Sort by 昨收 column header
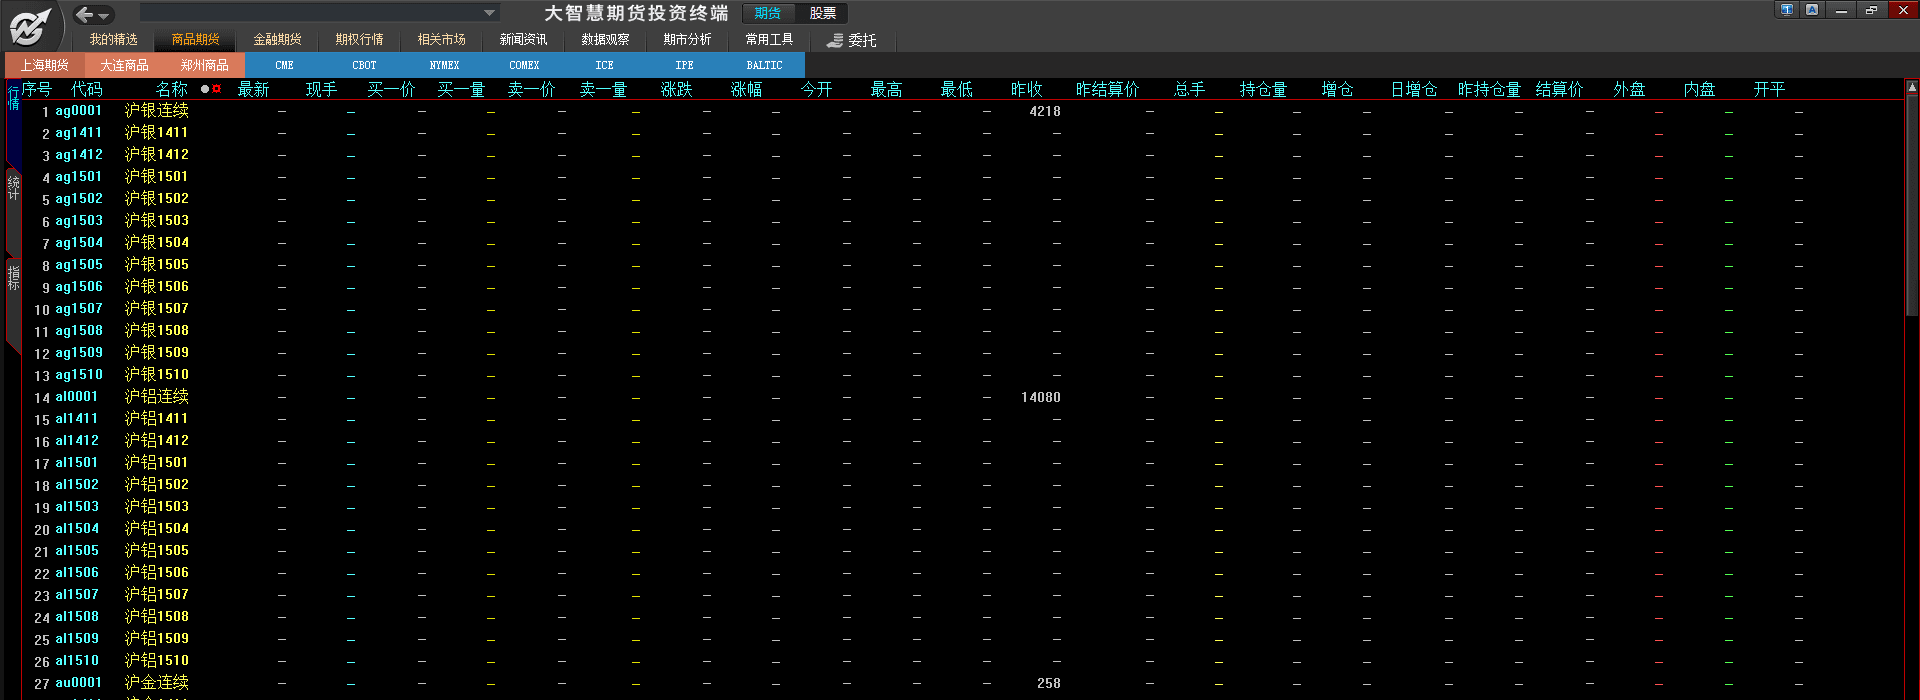The image size is (1920, 700). (1027, 89)
